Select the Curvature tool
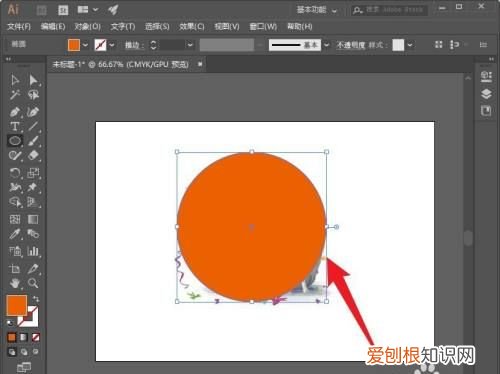 (x=33, y=112)
